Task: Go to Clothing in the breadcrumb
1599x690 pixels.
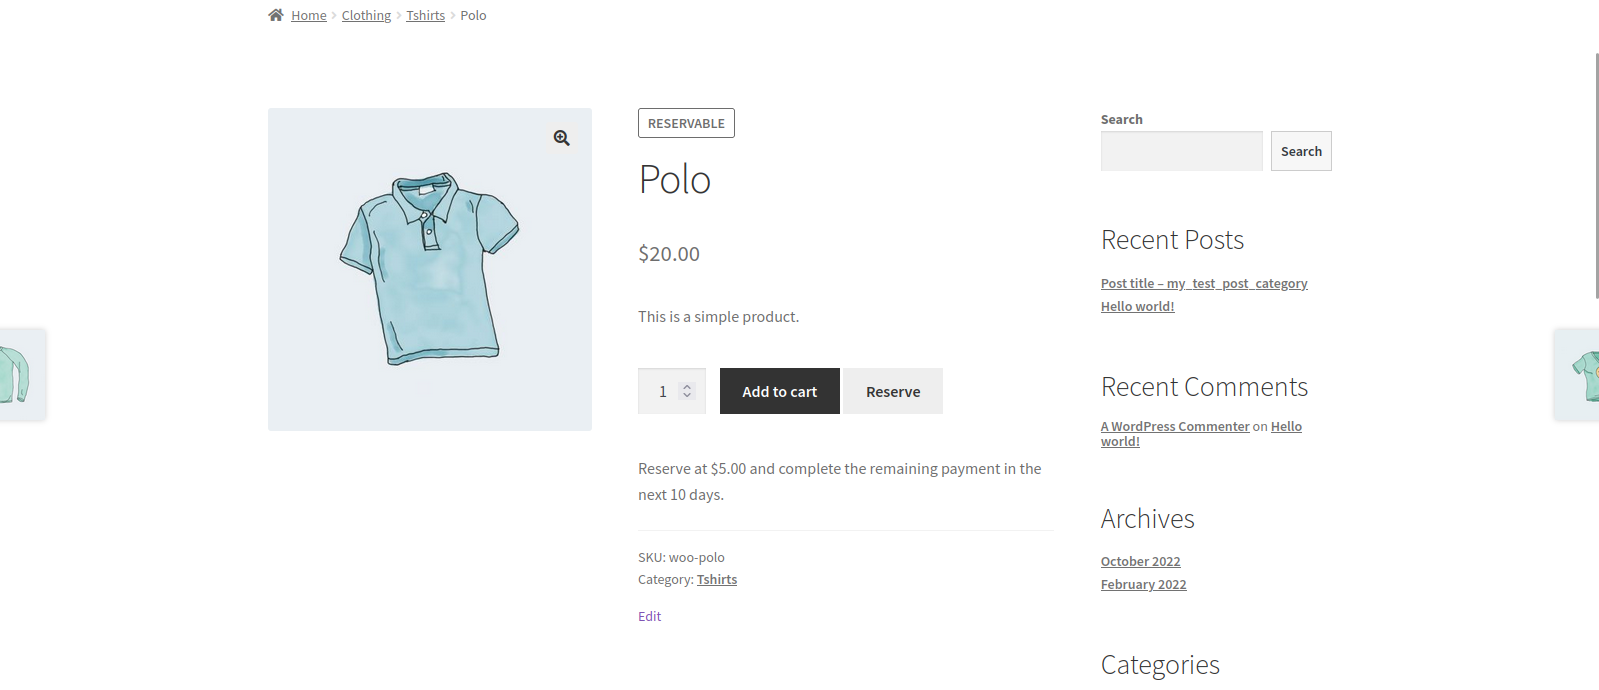Action: pos(366,16)
